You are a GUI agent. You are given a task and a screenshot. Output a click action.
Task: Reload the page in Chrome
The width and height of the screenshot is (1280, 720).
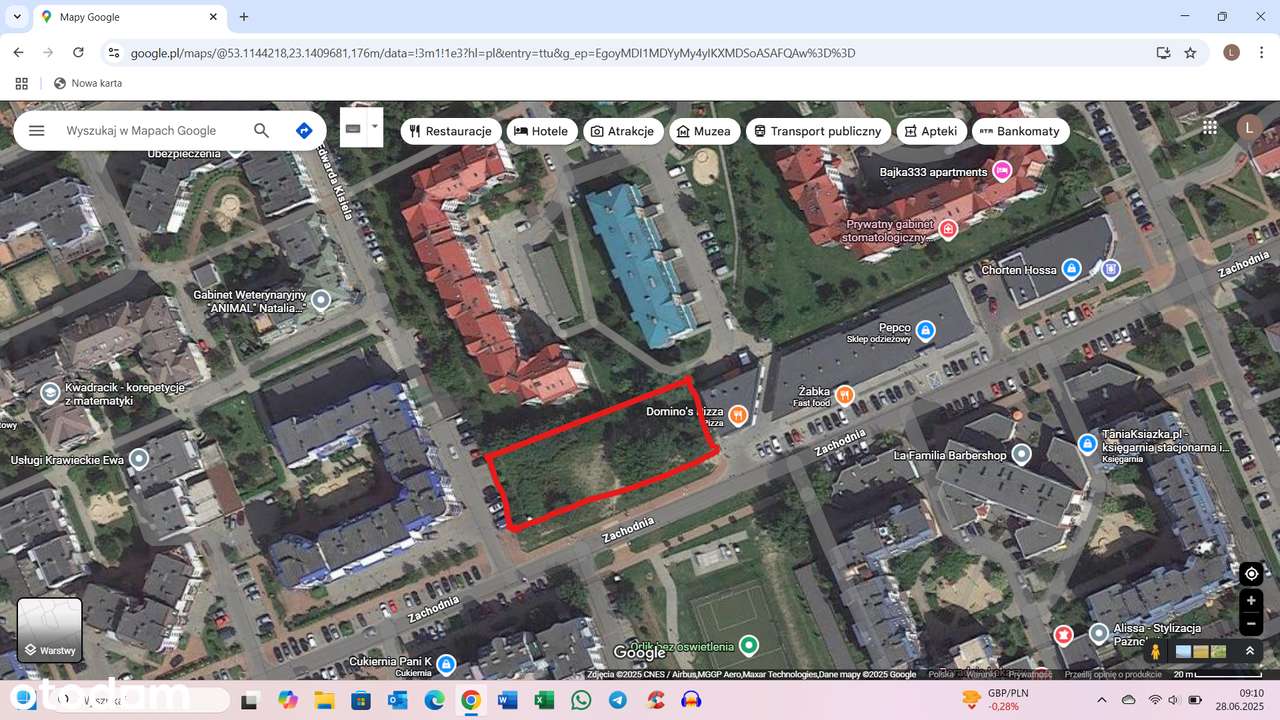click(78, 53)
